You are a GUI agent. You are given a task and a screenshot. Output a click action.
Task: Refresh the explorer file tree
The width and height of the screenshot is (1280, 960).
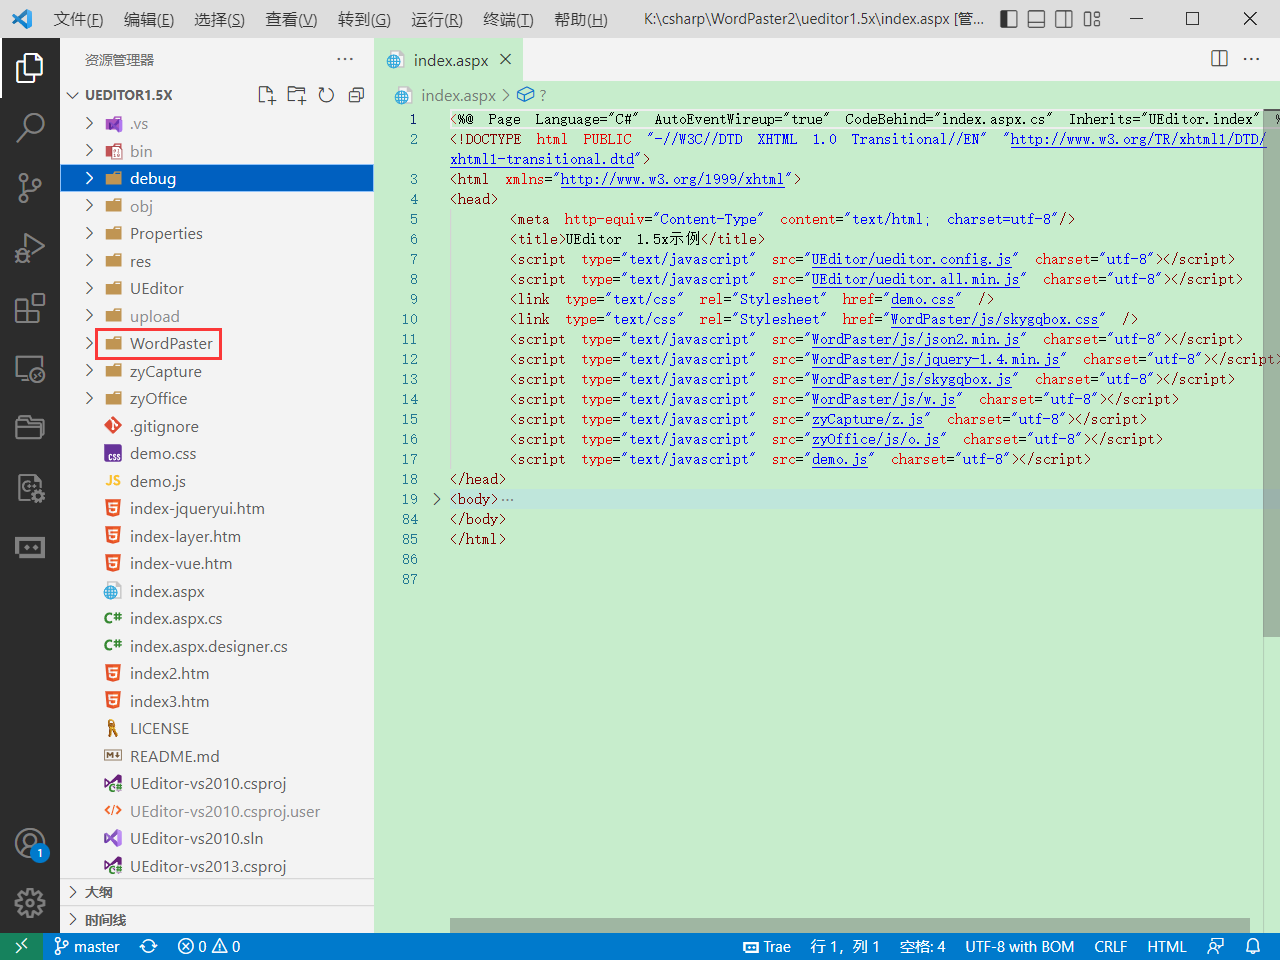[x=326, y=95]
